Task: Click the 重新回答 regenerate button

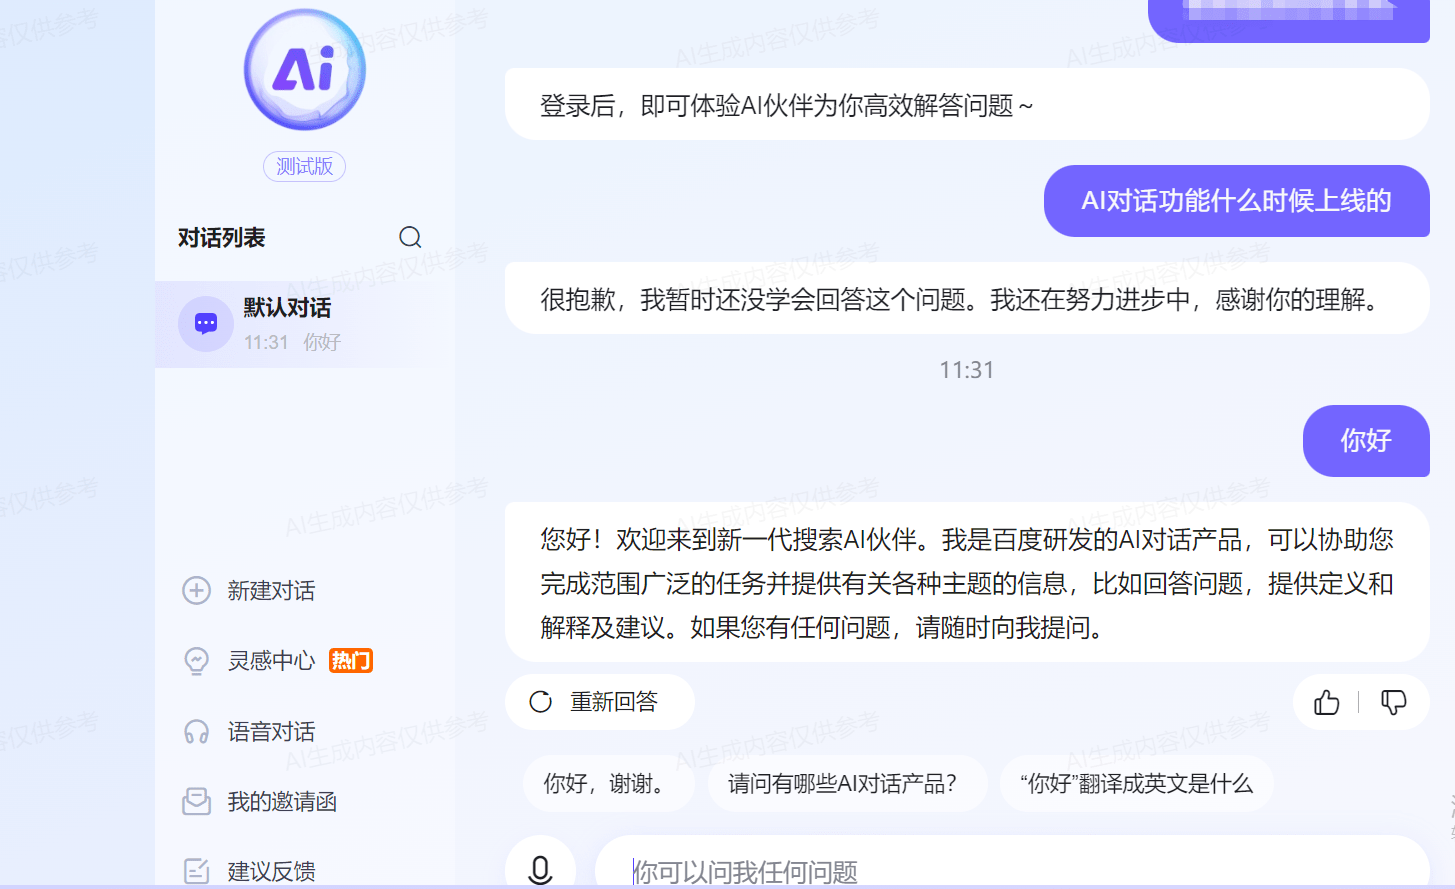Action: click(x=600, y=702)
